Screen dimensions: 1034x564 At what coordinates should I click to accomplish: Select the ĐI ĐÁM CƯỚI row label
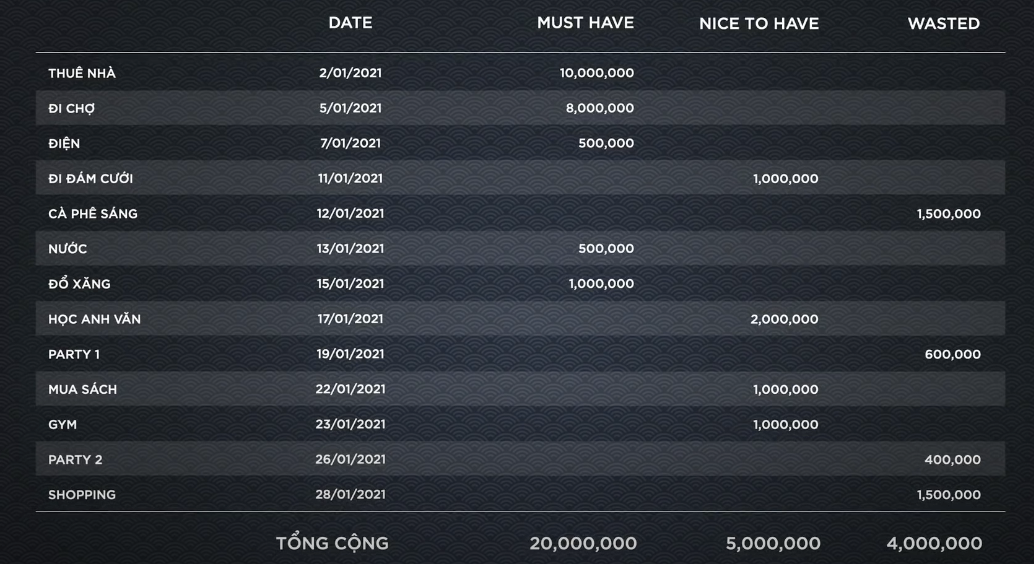pos(90,178)
